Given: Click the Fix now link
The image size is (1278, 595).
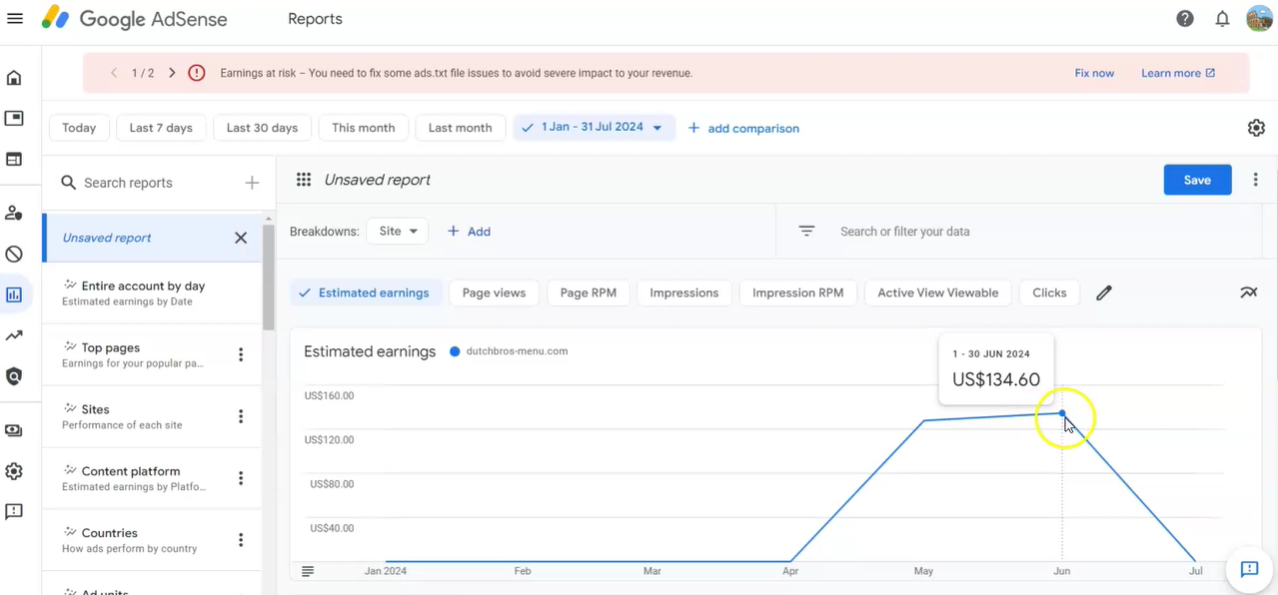Looking at the screenshot, I should click(x=1094, y=73).
